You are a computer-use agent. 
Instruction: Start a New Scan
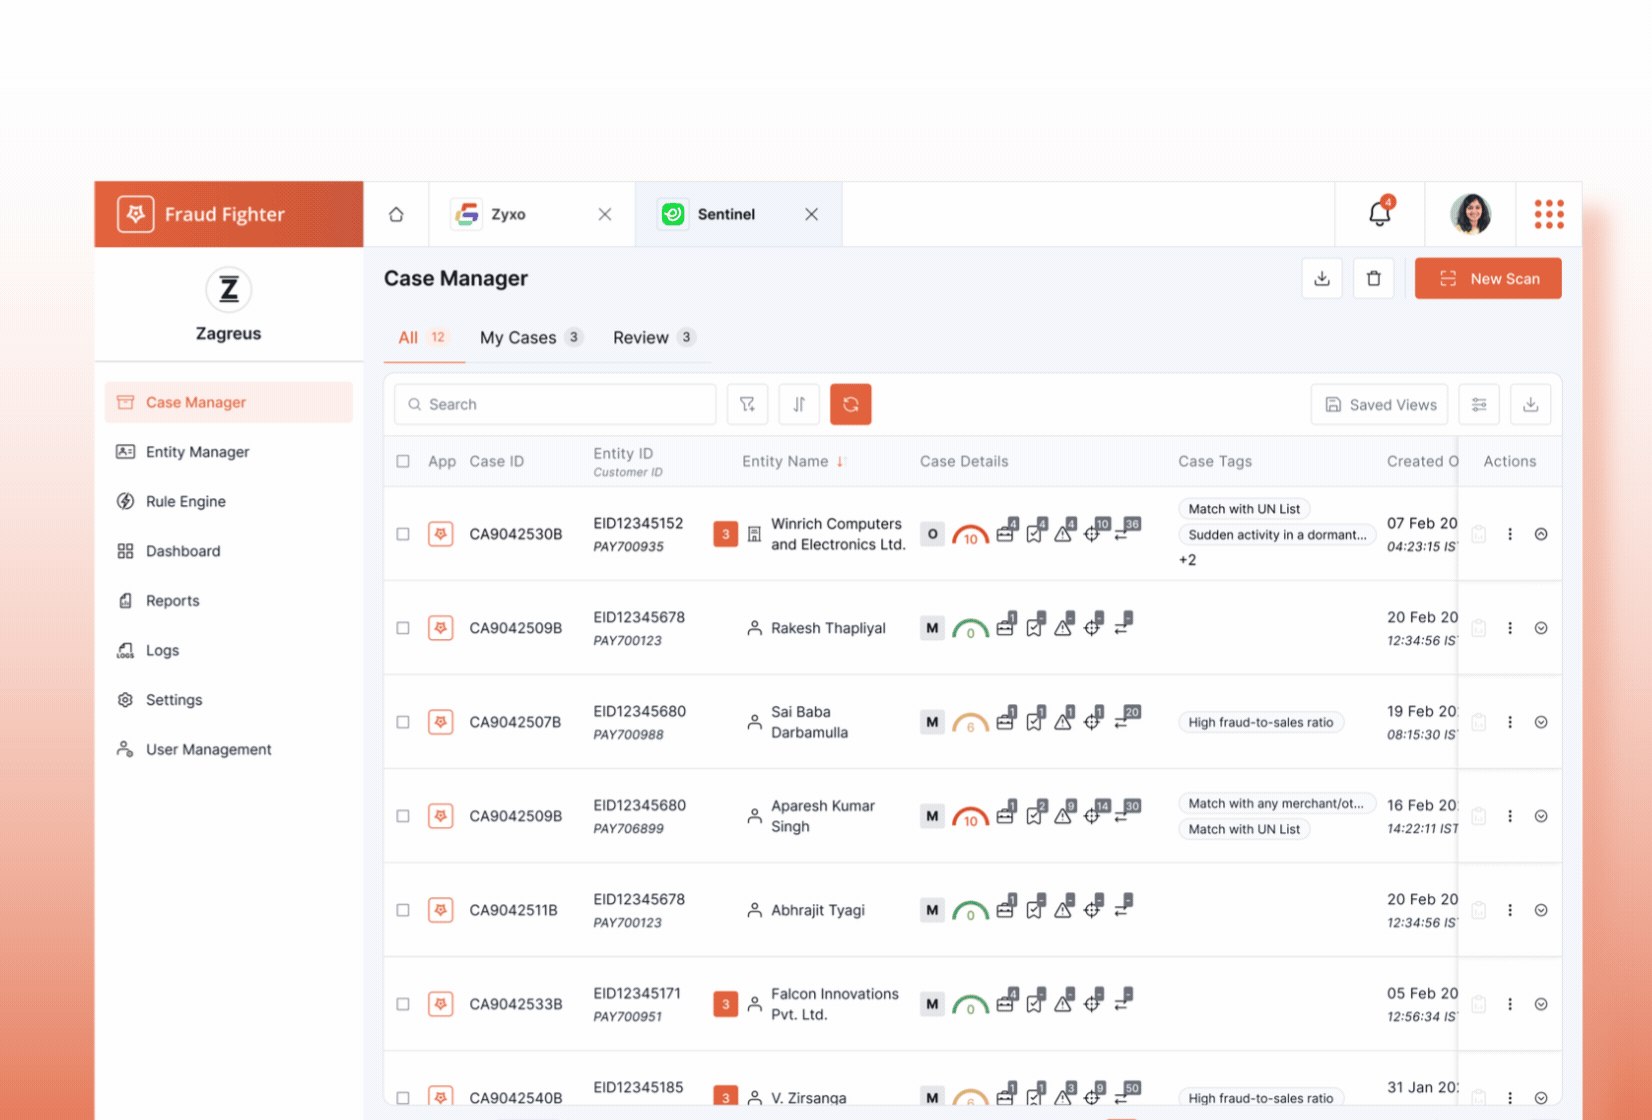click(1488, 278)
